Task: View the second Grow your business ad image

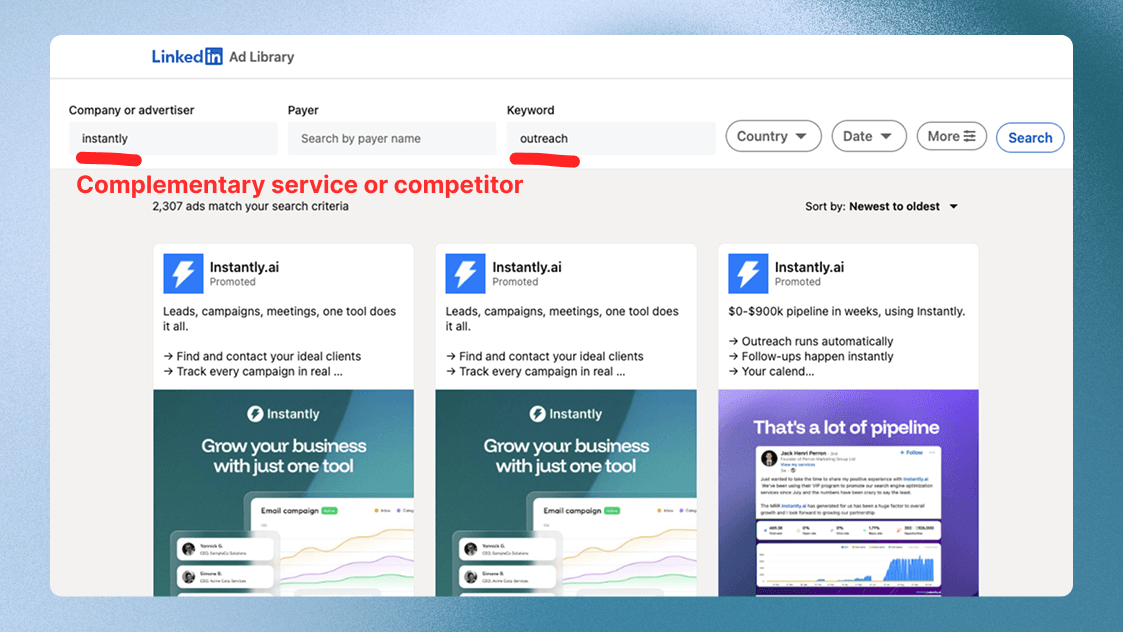Action: click(566, 493)
